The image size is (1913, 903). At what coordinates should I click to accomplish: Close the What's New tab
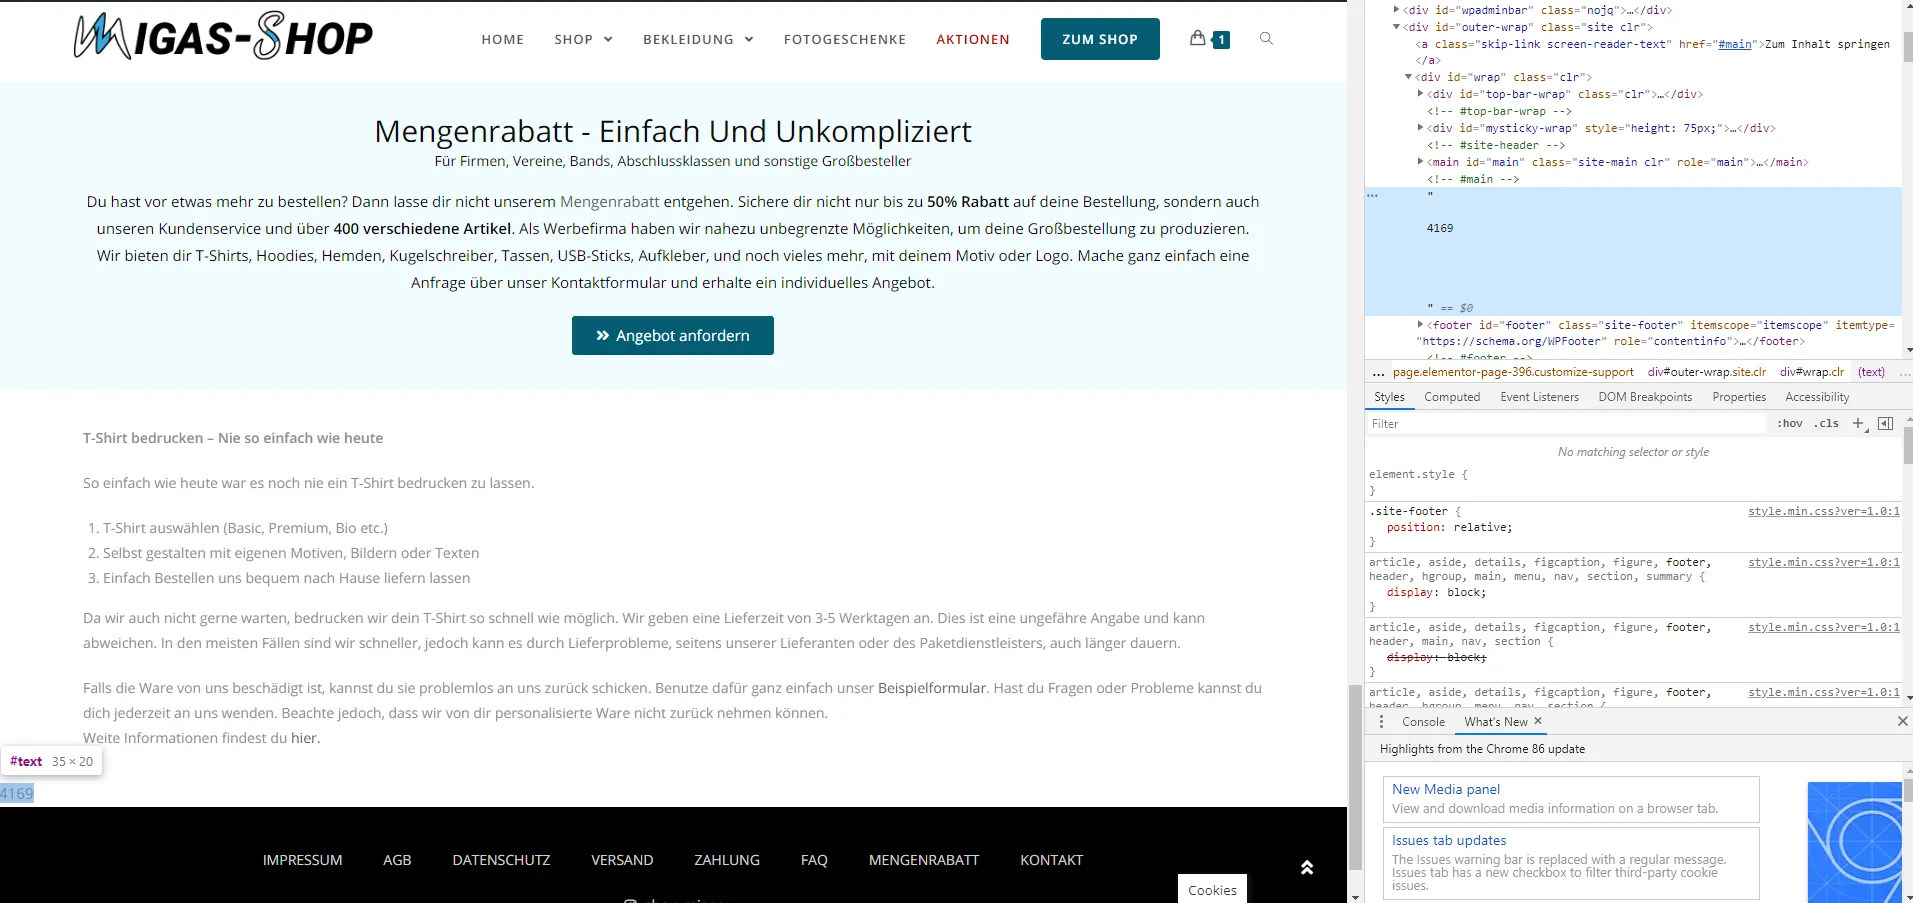click(1538, 721)
